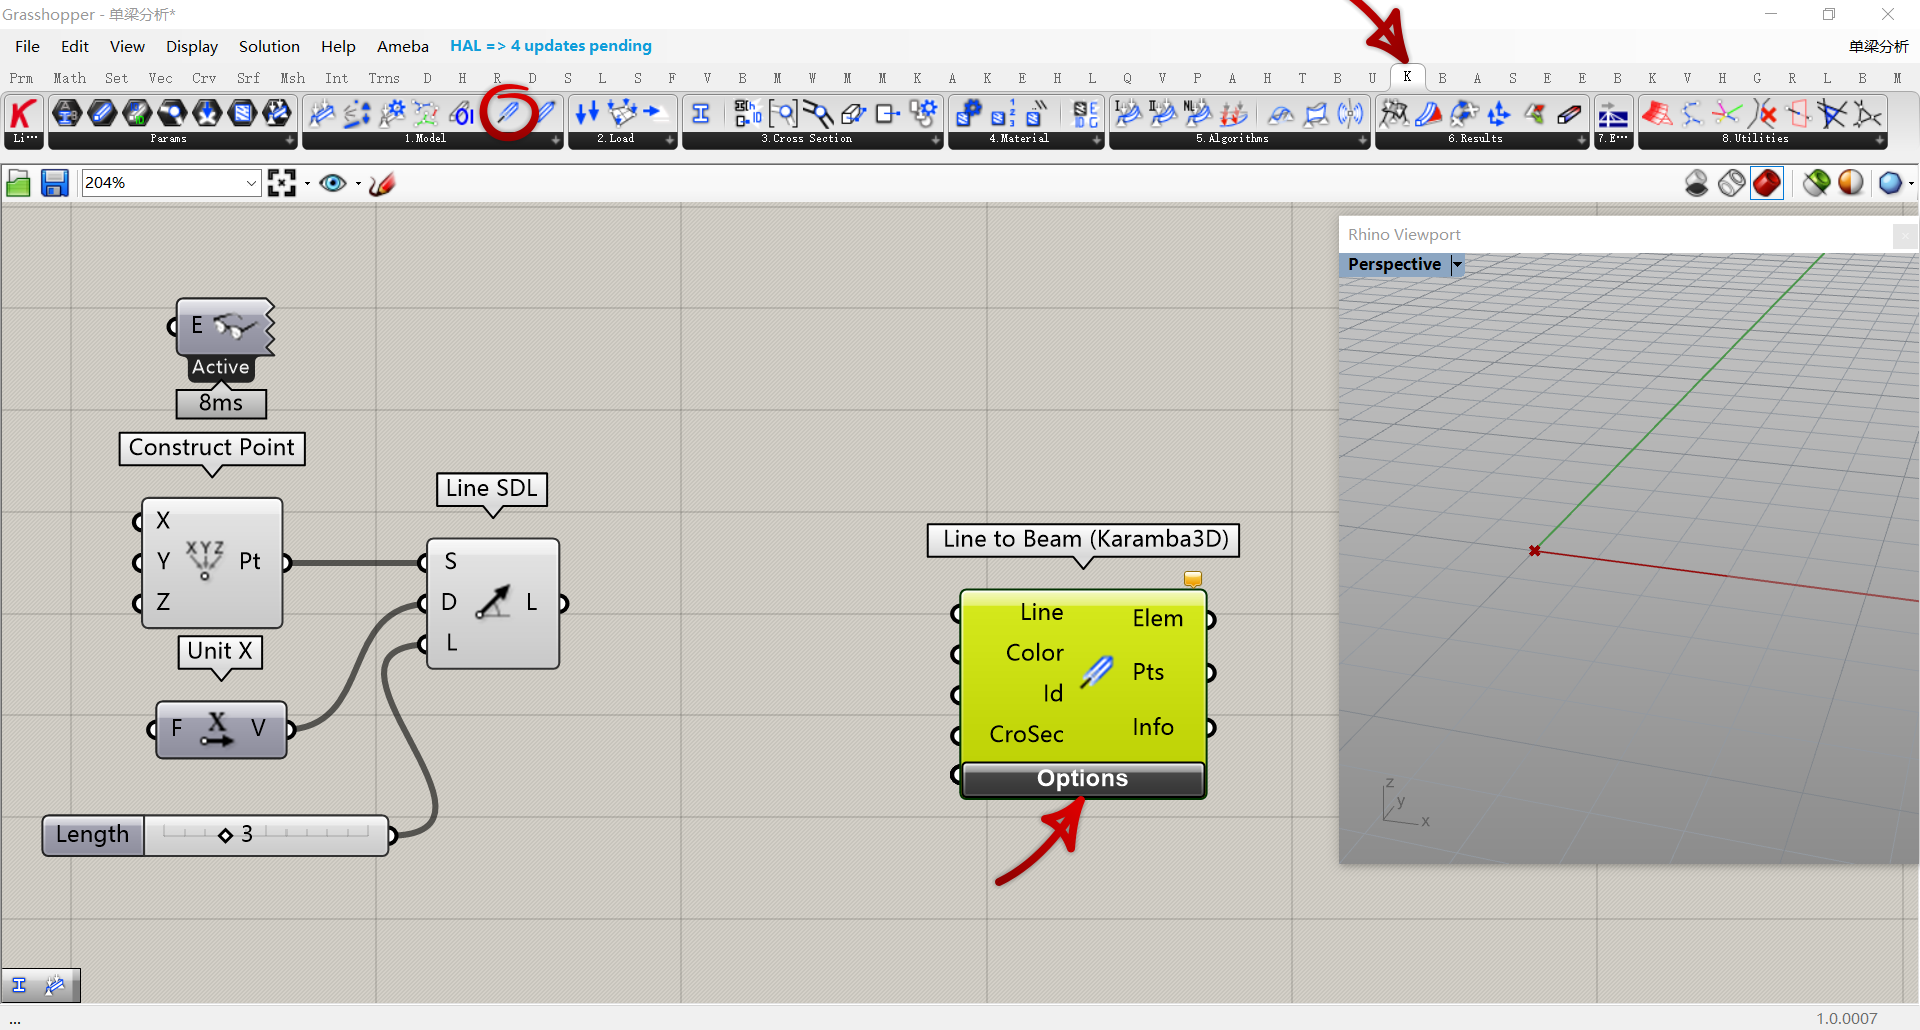Open the 204% zoom level dropdown
Screen dimensions: 1920x1030
[x=251, y=183]
